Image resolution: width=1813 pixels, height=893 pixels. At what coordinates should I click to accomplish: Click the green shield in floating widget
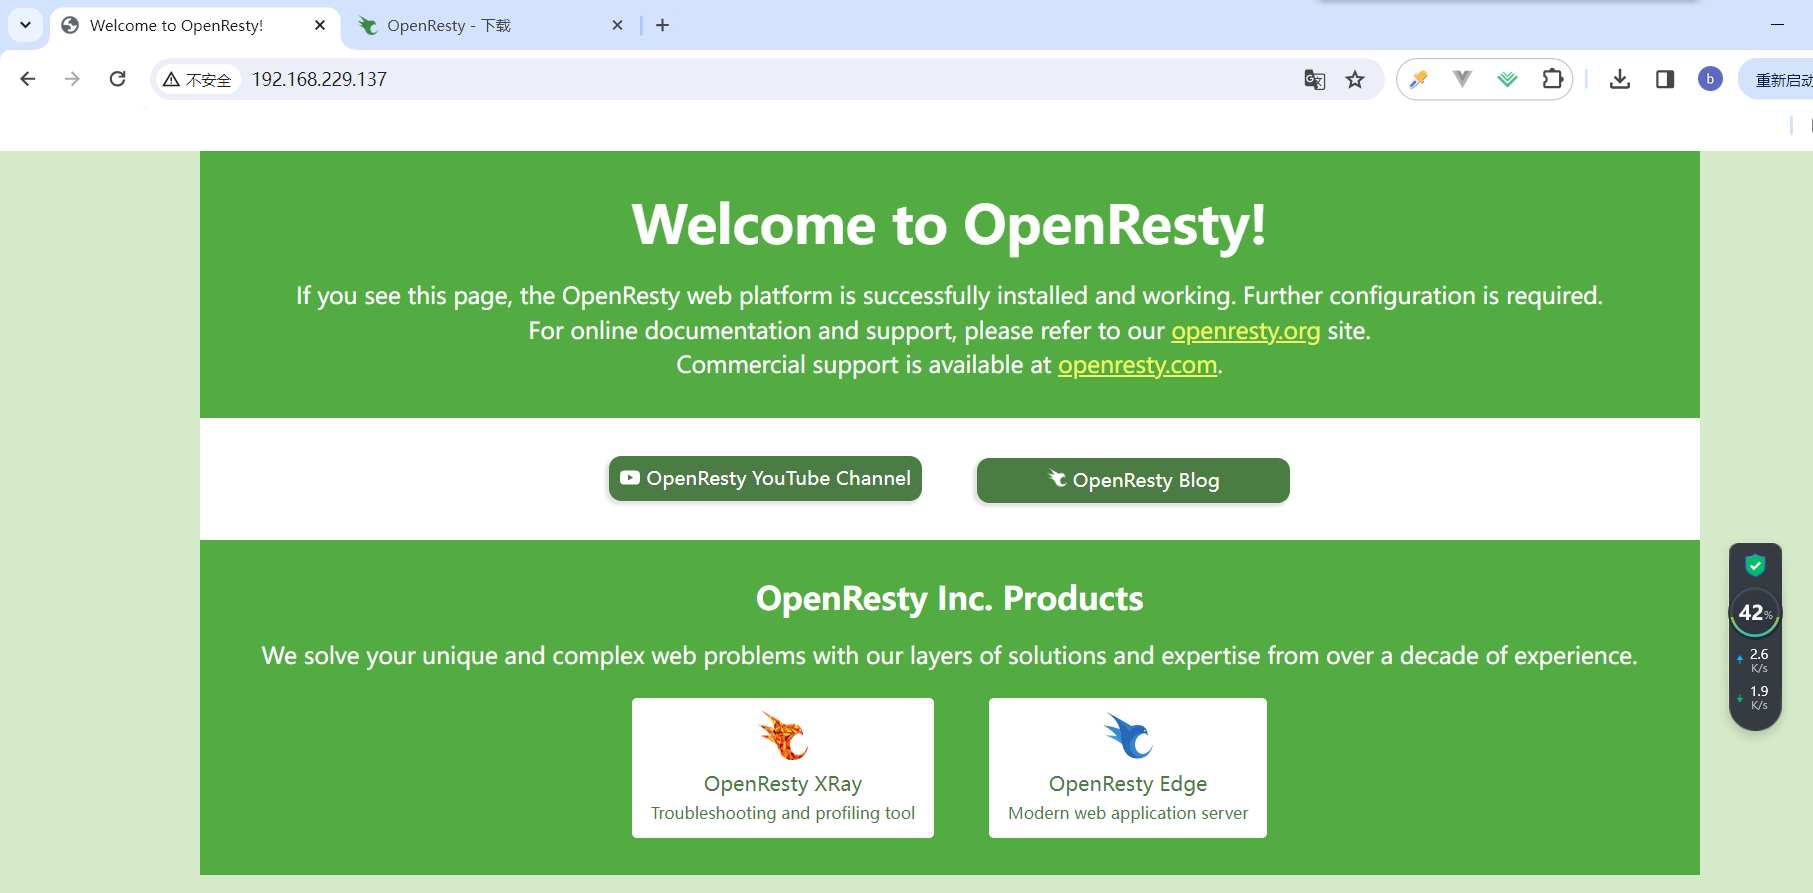click(x=1755, y=566)
